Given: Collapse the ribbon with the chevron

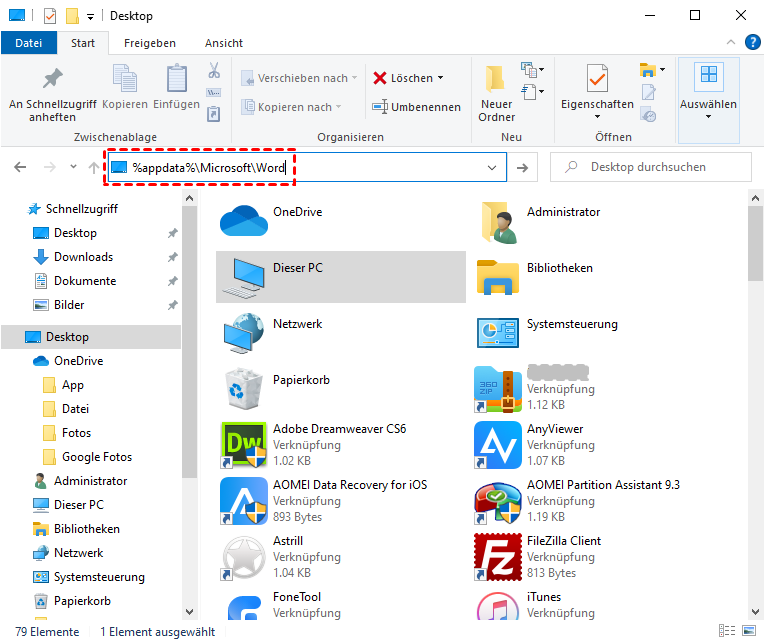Looking at the screenshot, I should (x=730, y=42).
